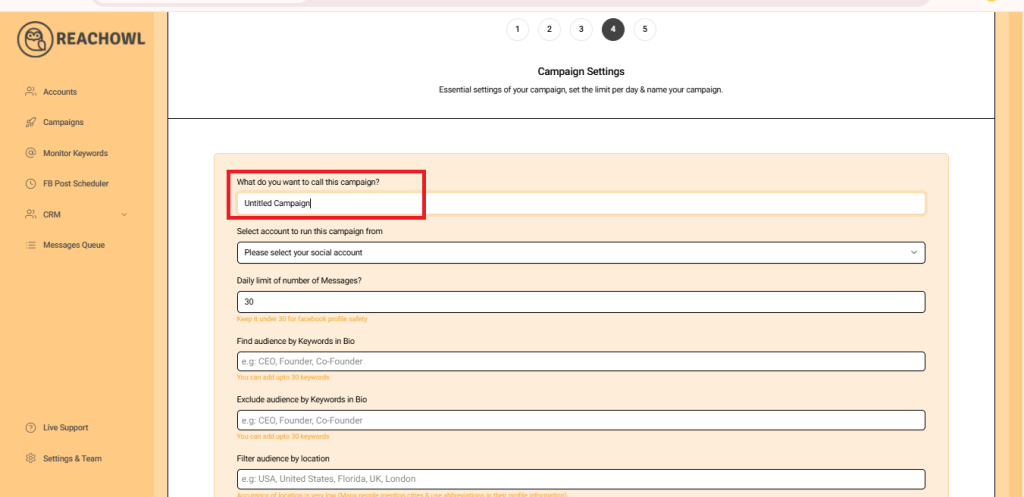Click the Live Support question mark icon
This screenshot has width=1024, height=497.
pos(31,428)
